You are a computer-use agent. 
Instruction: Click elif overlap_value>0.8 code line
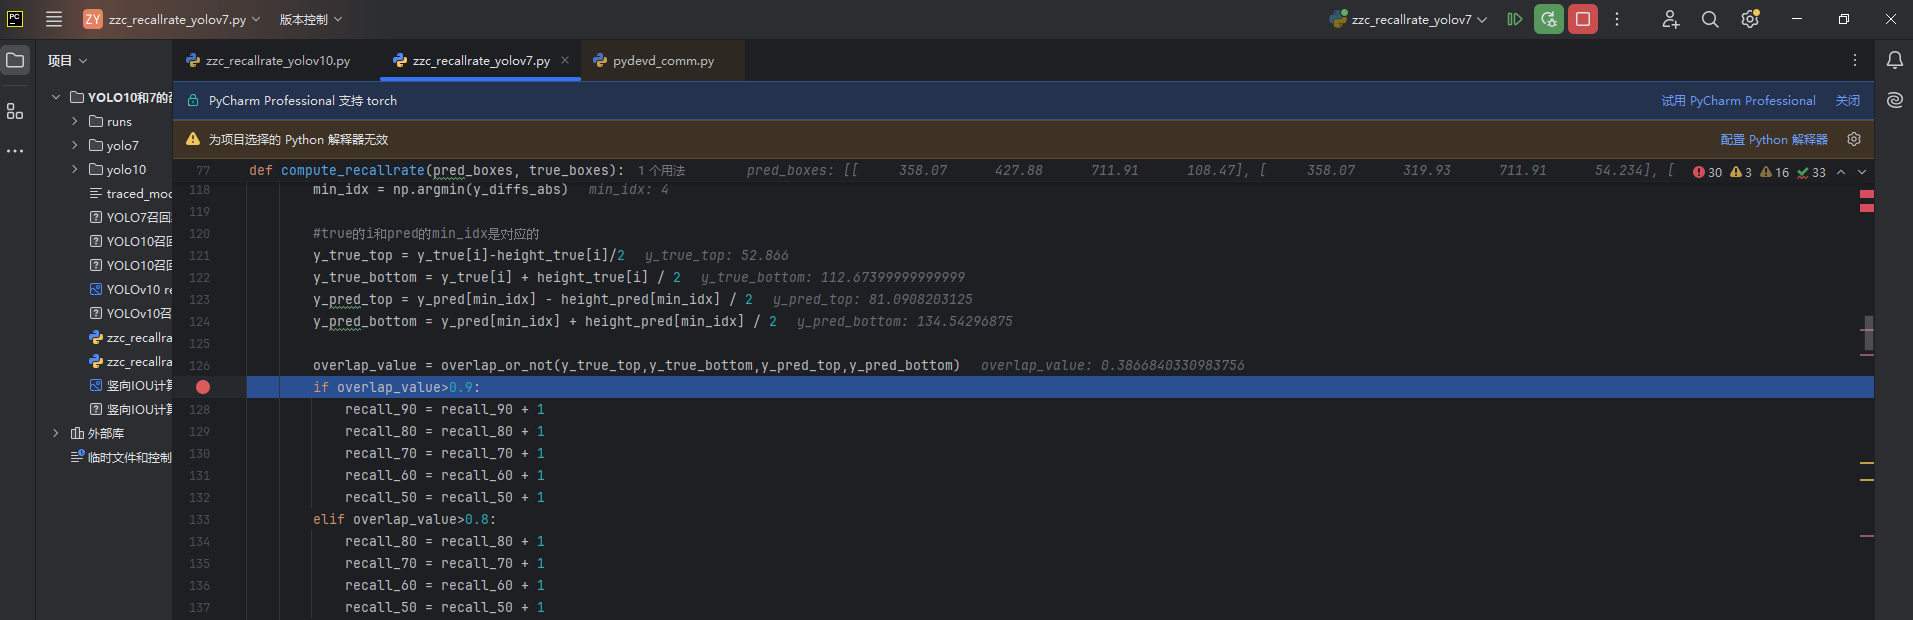(x=404, y=519)
